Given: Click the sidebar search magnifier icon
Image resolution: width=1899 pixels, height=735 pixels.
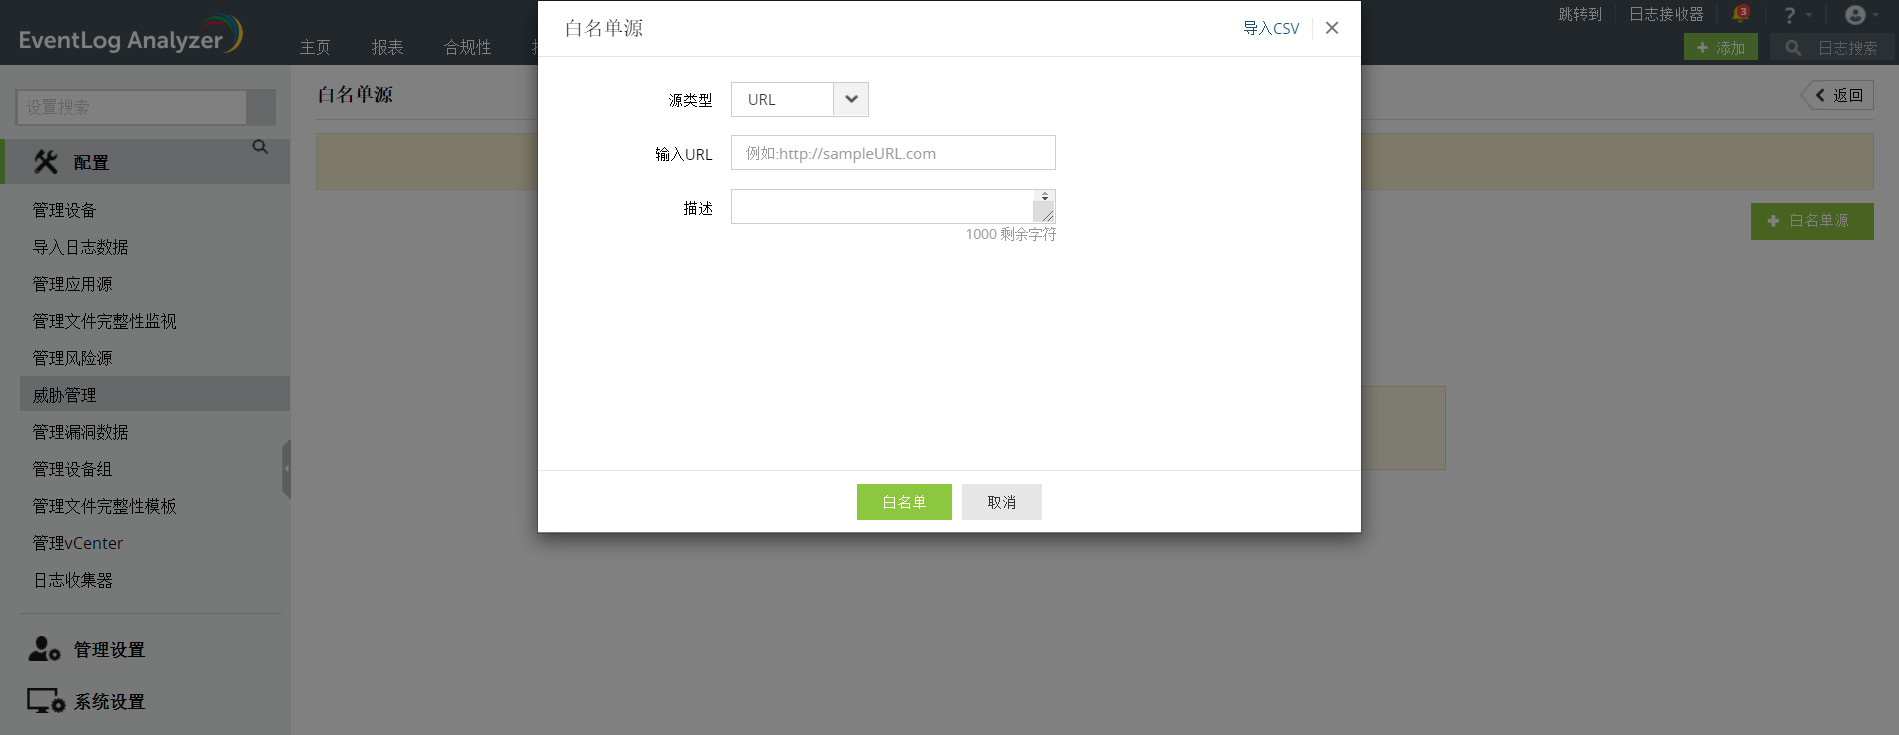Looking at the screenshot, I should coord(260,147).
